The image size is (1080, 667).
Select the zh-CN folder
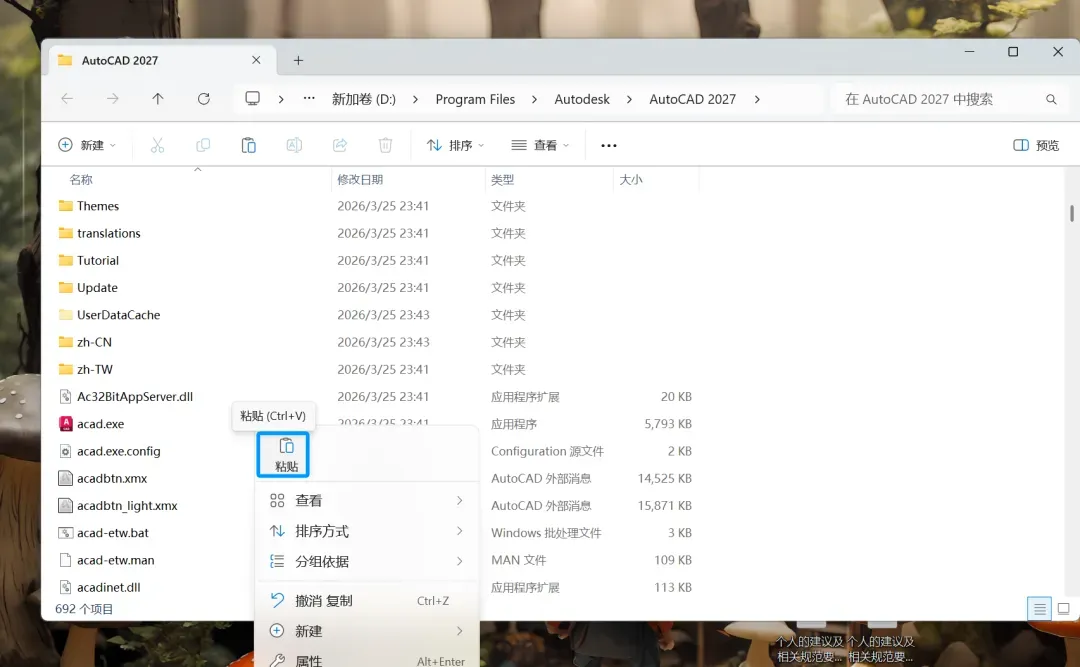pos(94,342)
